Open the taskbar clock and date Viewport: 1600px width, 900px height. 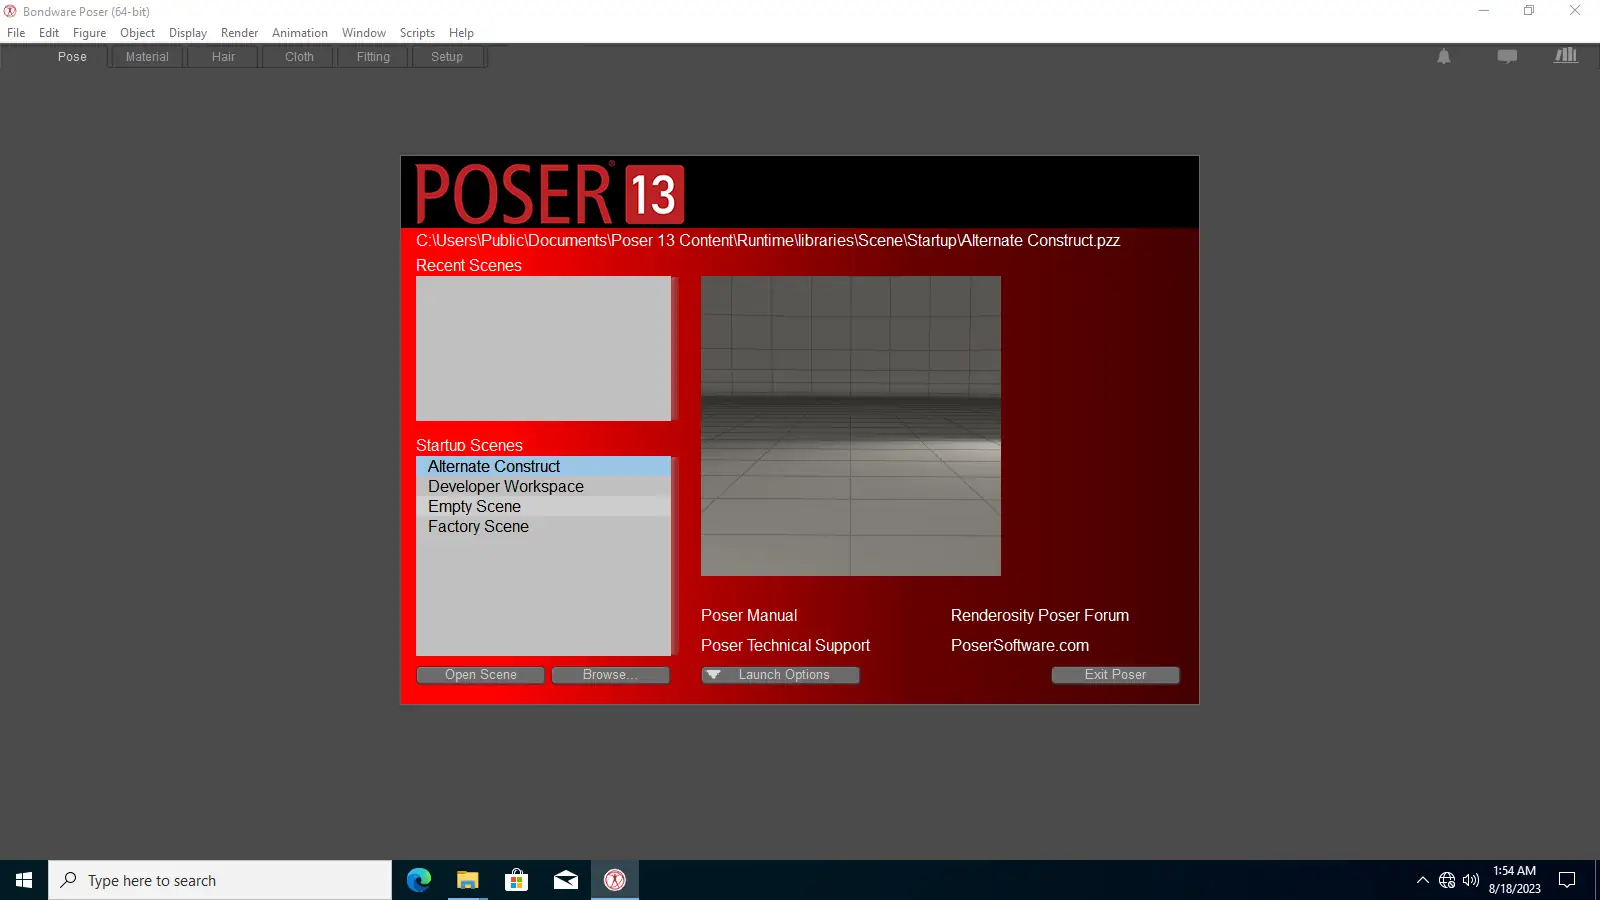[1514, 880]
